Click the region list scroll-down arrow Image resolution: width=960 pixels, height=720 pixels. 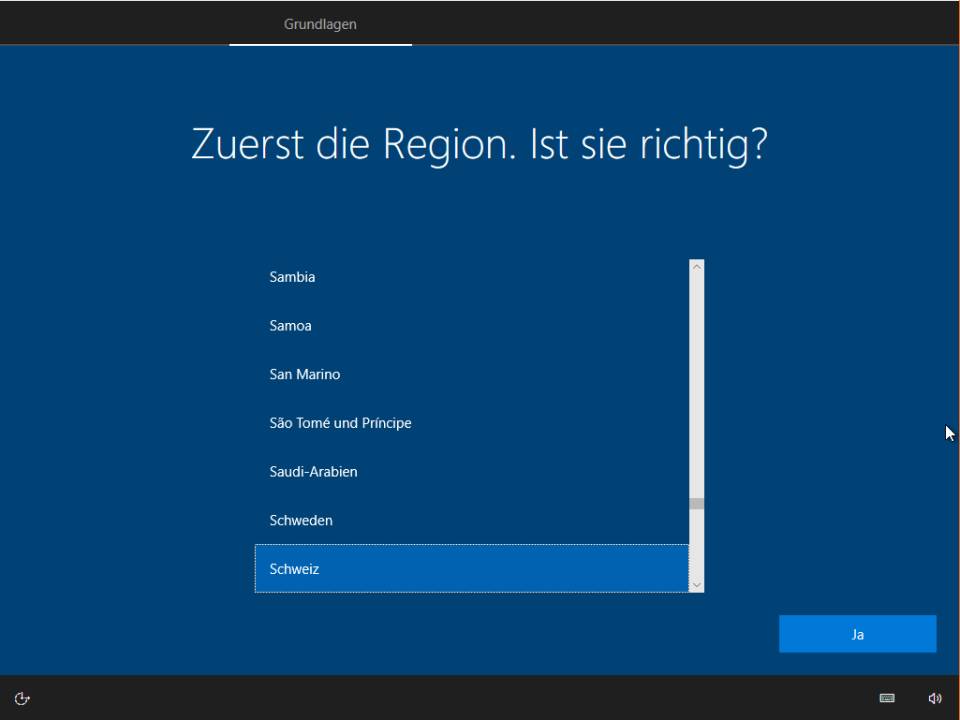697,584
